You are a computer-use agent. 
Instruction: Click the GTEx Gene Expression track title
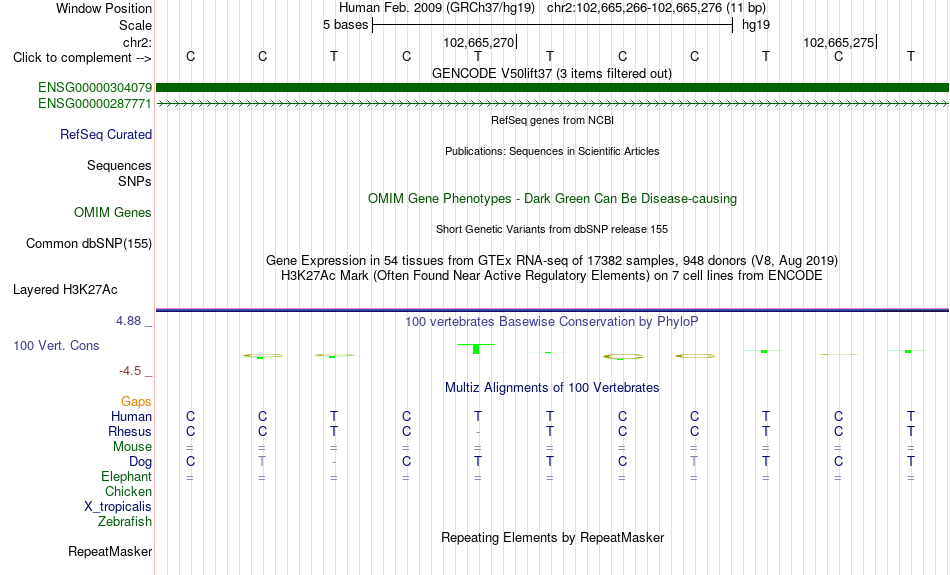552,261
